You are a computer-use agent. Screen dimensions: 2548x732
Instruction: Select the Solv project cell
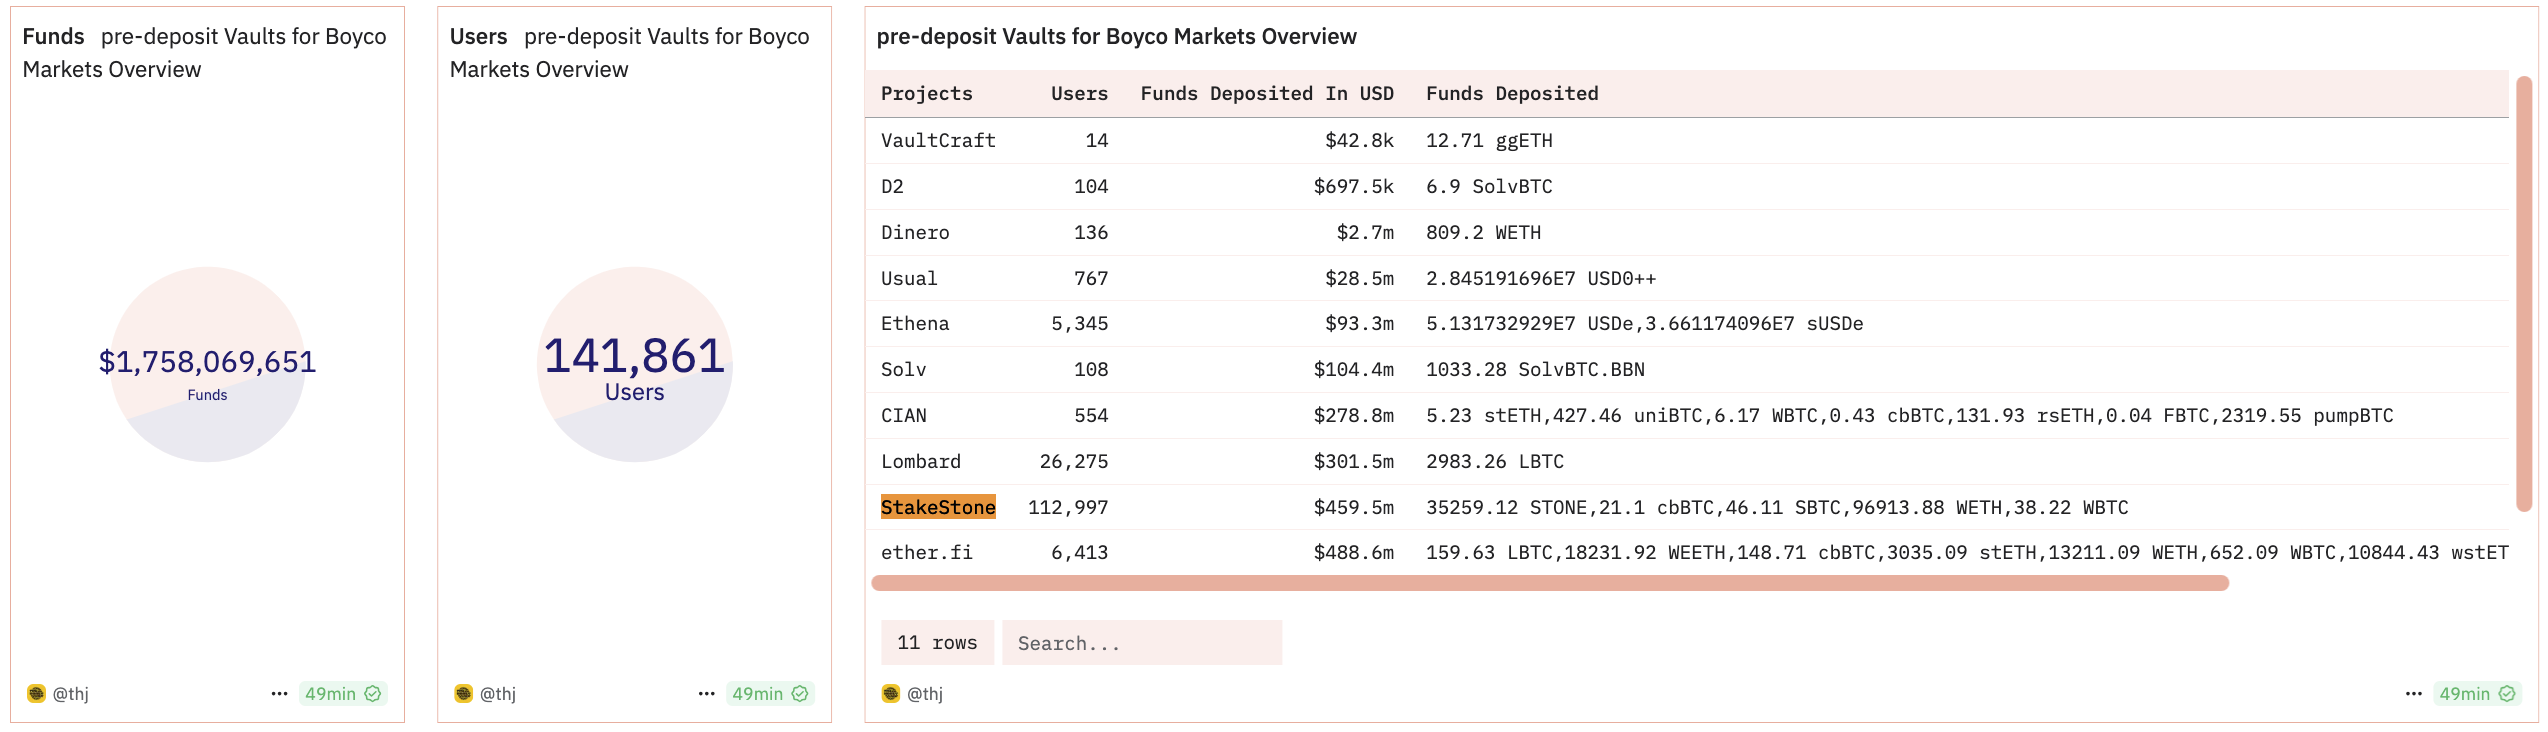coord(903,369)
